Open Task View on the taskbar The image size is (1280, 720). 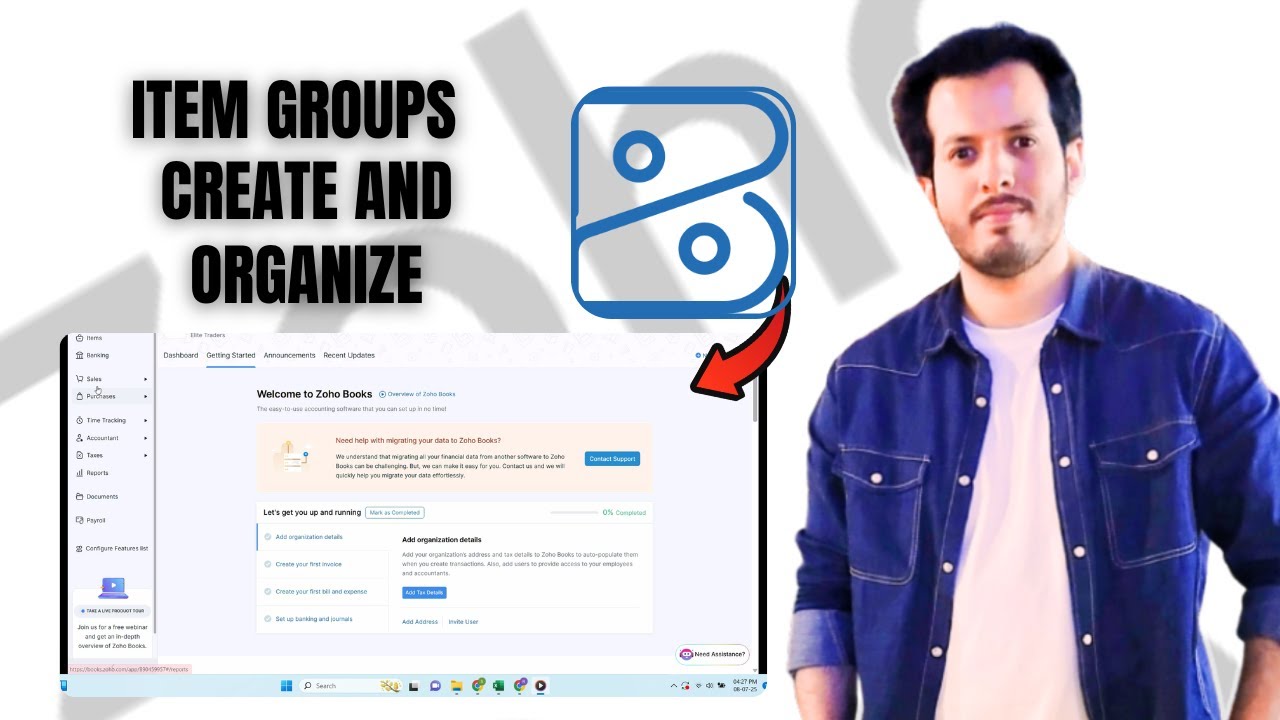(413, 686)
